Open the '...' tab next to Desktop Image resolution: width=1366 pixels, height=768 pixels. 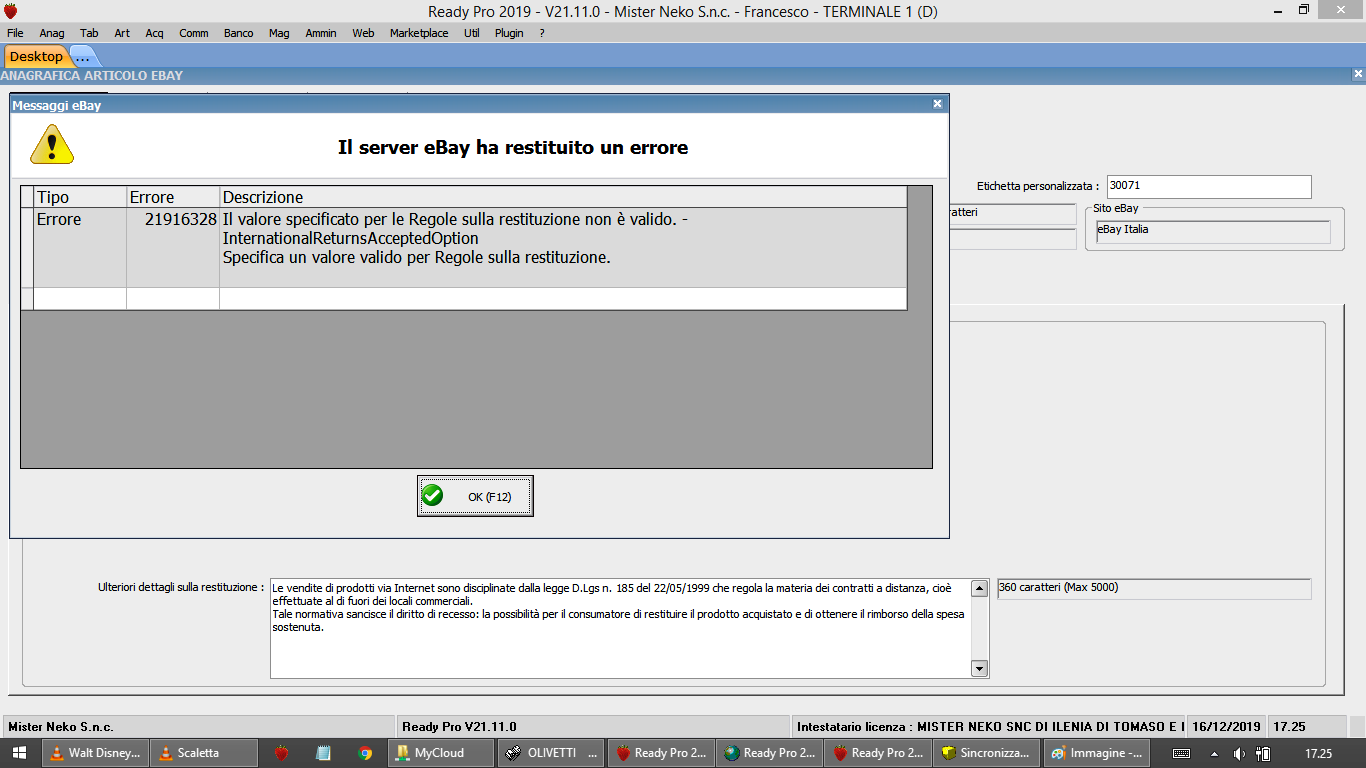pyautogui.click(x=84, y=56)
